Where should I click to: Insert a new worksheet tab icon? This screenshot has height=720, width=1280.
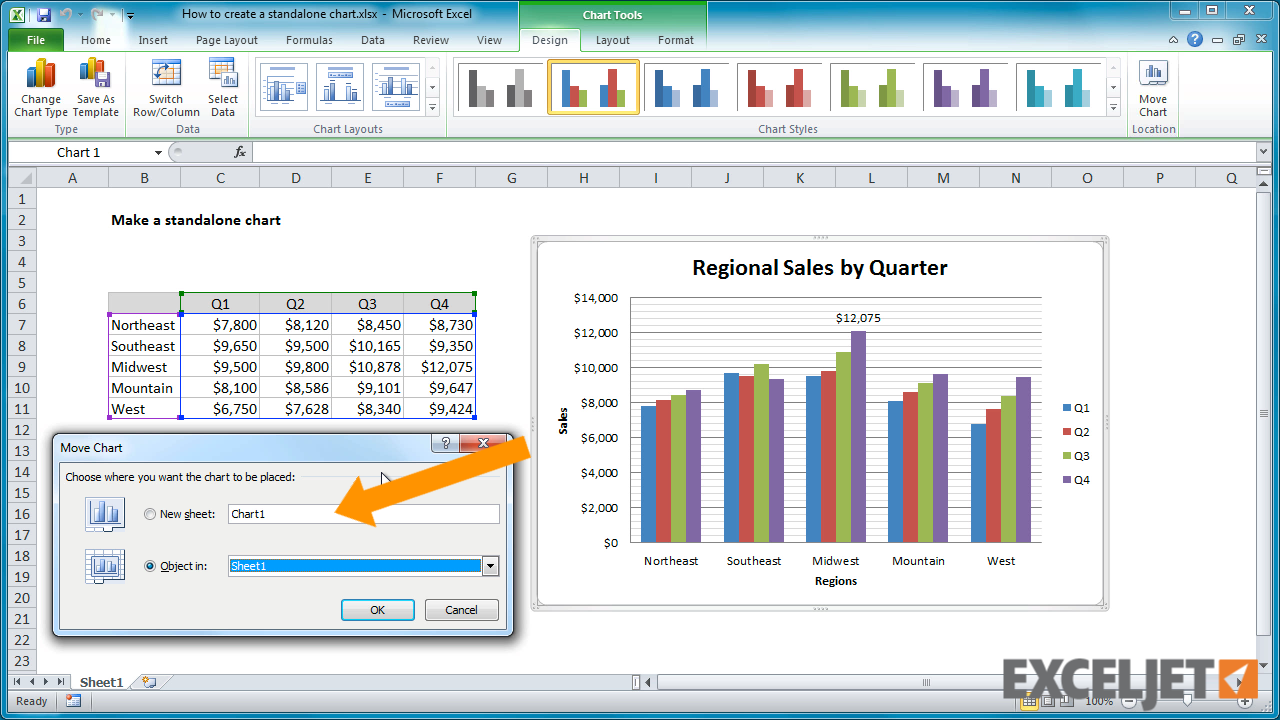click(149, 682)
